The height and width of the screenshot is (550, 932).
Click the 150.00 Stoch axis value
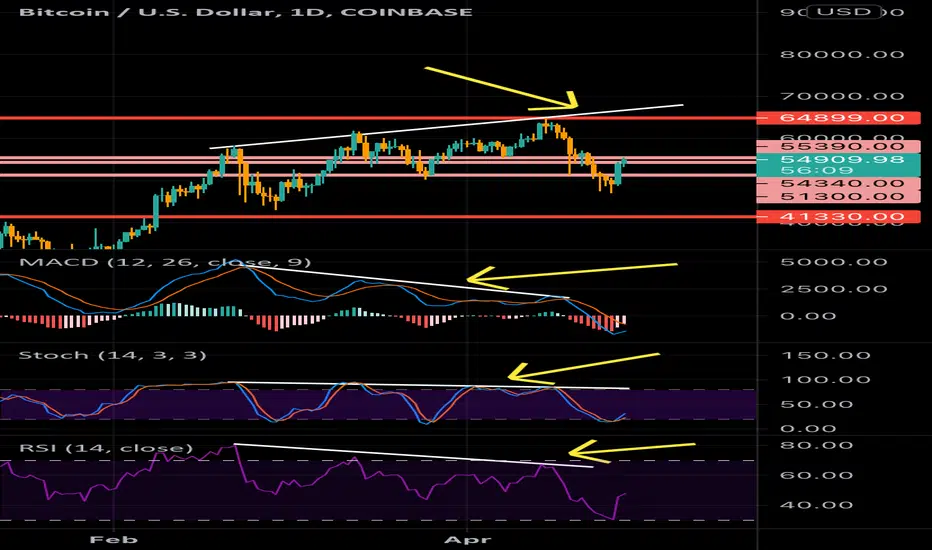(826, 356)
